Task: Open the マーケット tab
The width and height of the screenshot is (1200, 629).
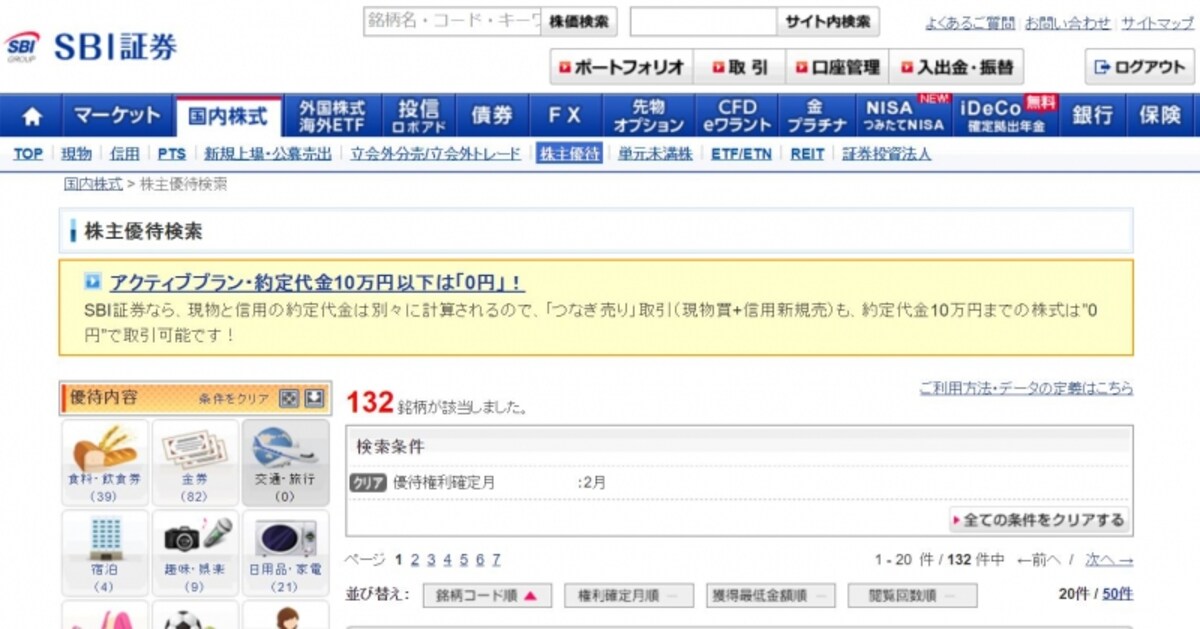Action: pyautogui.click(x=118, y=116)
